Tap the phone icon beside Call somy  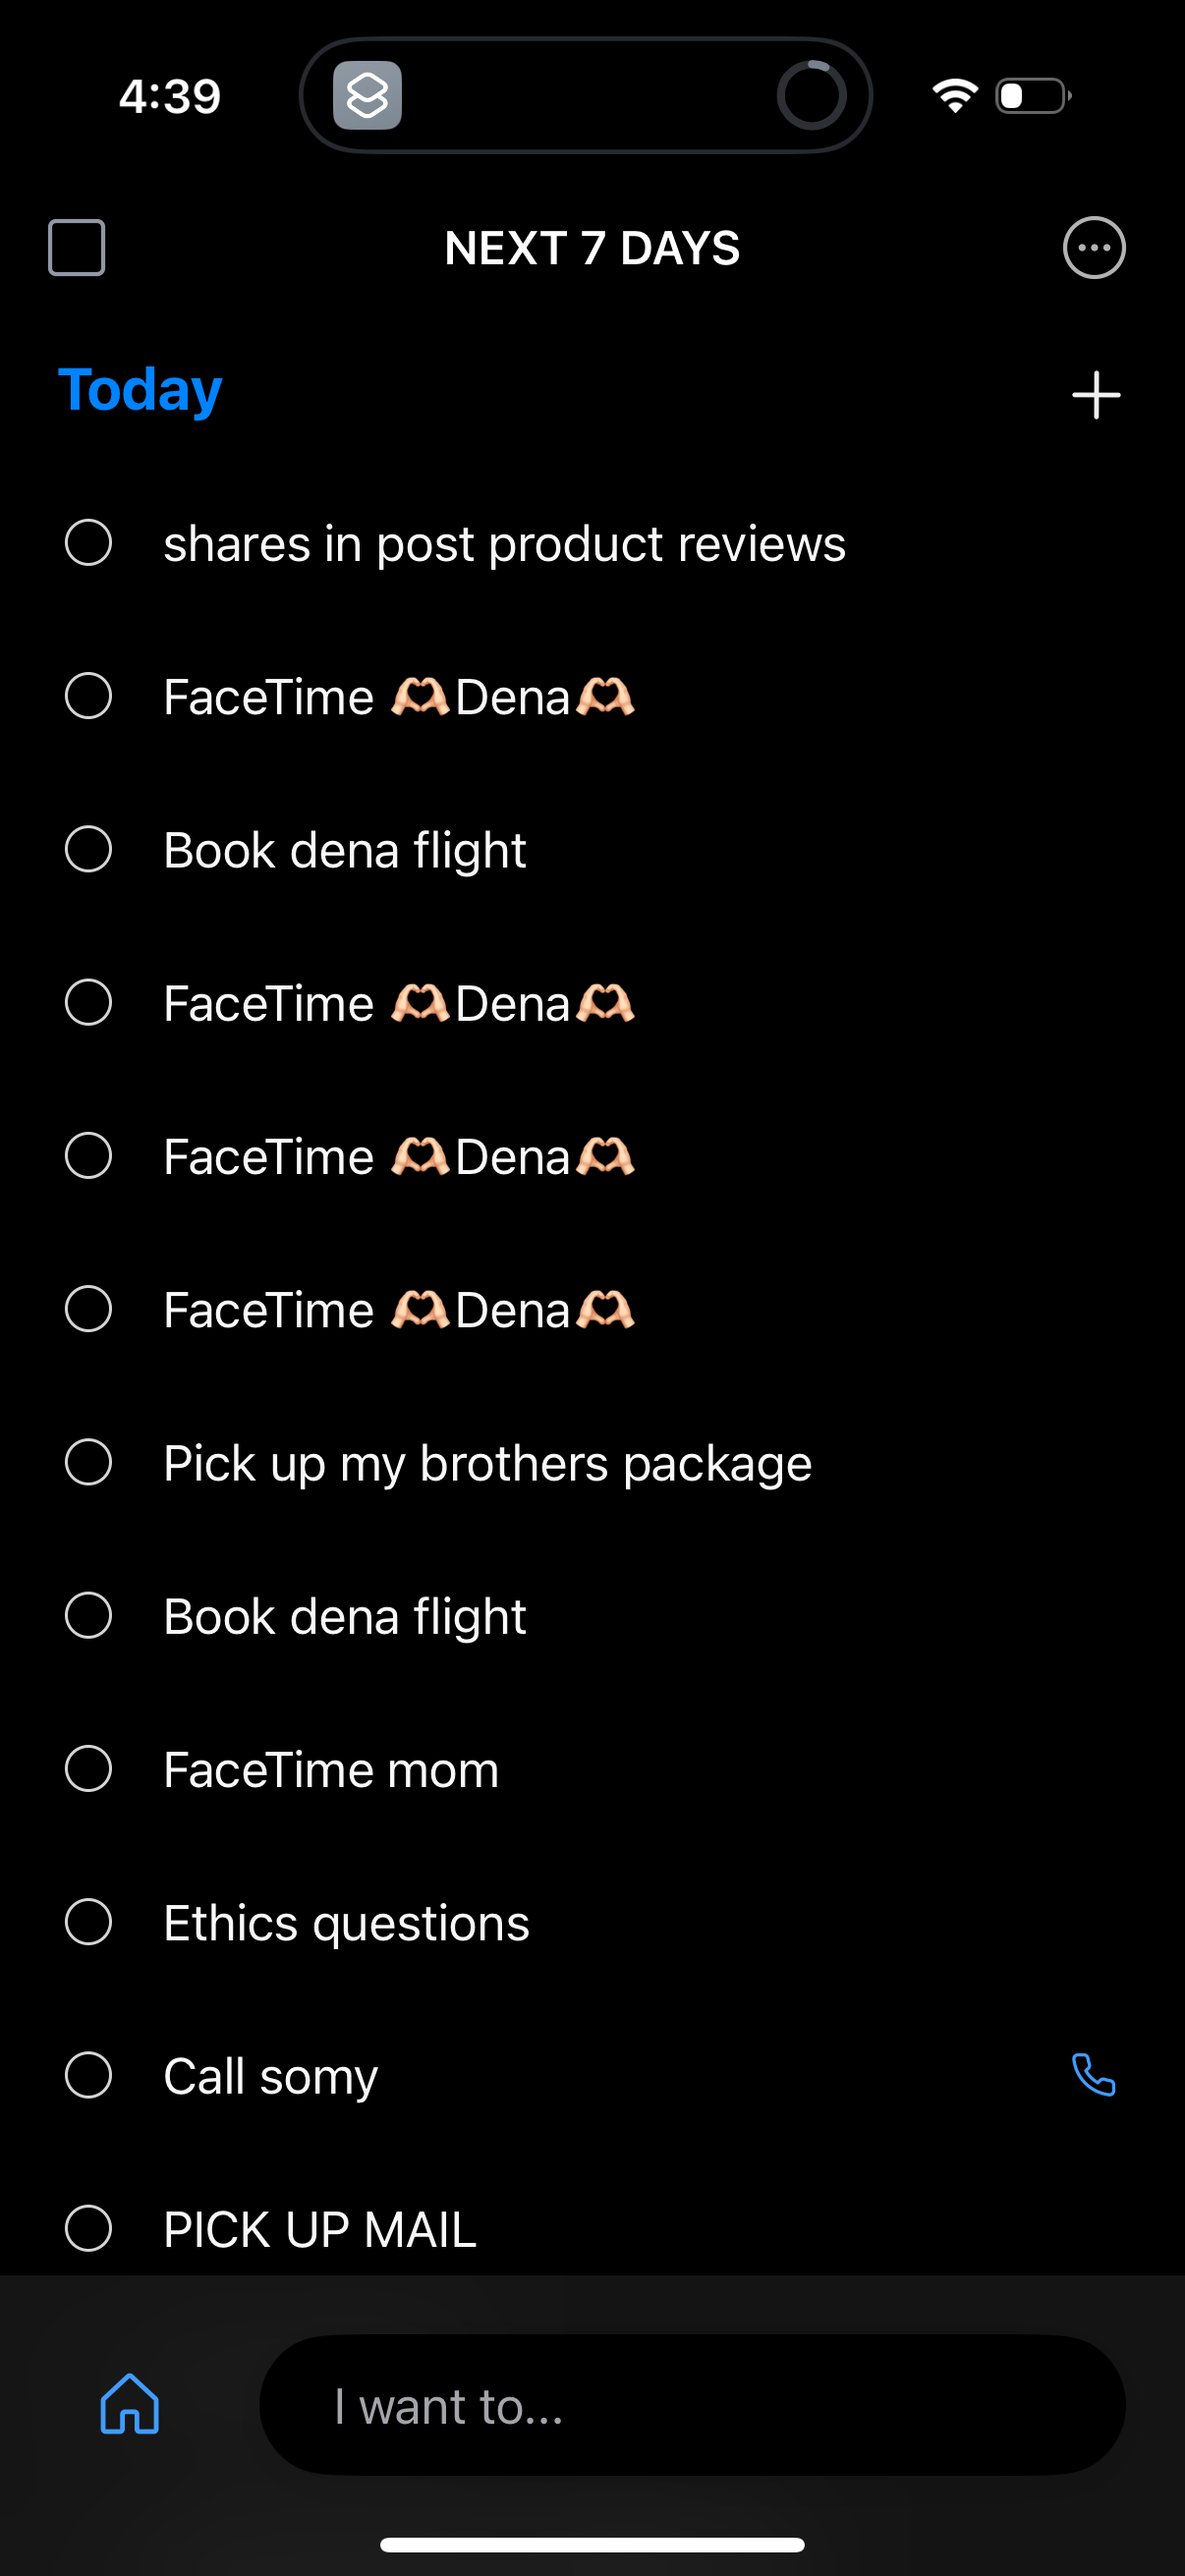1093,2075
